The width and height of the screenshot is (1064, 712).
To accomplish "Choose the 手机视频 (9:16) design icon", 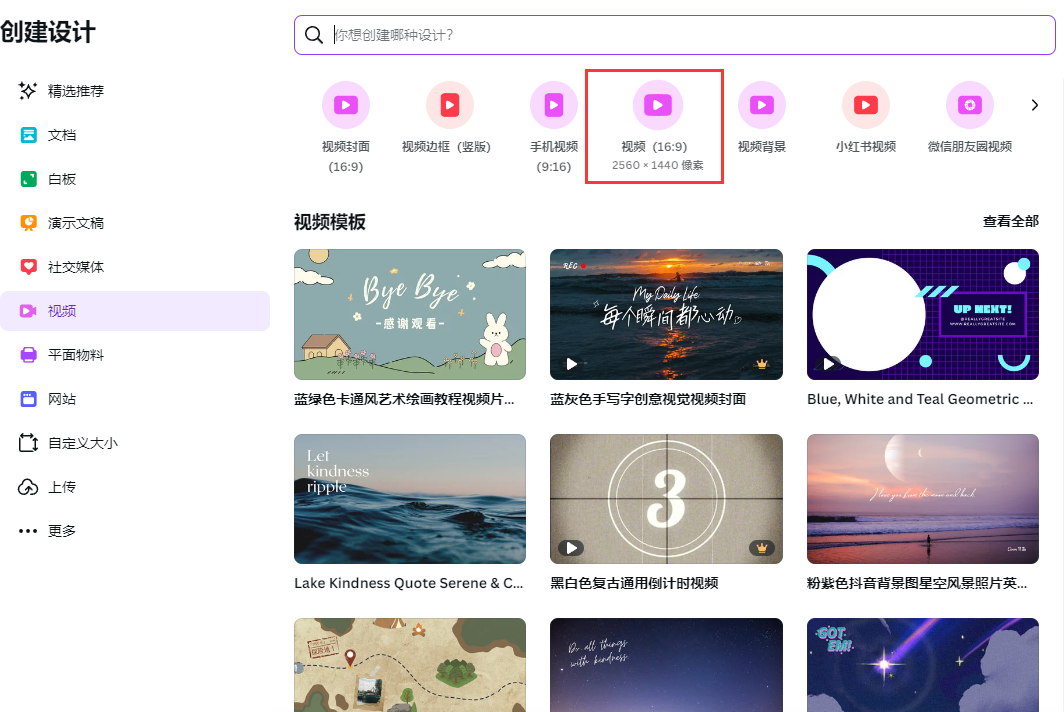I will pyautogui.click(x=554, y=105).
